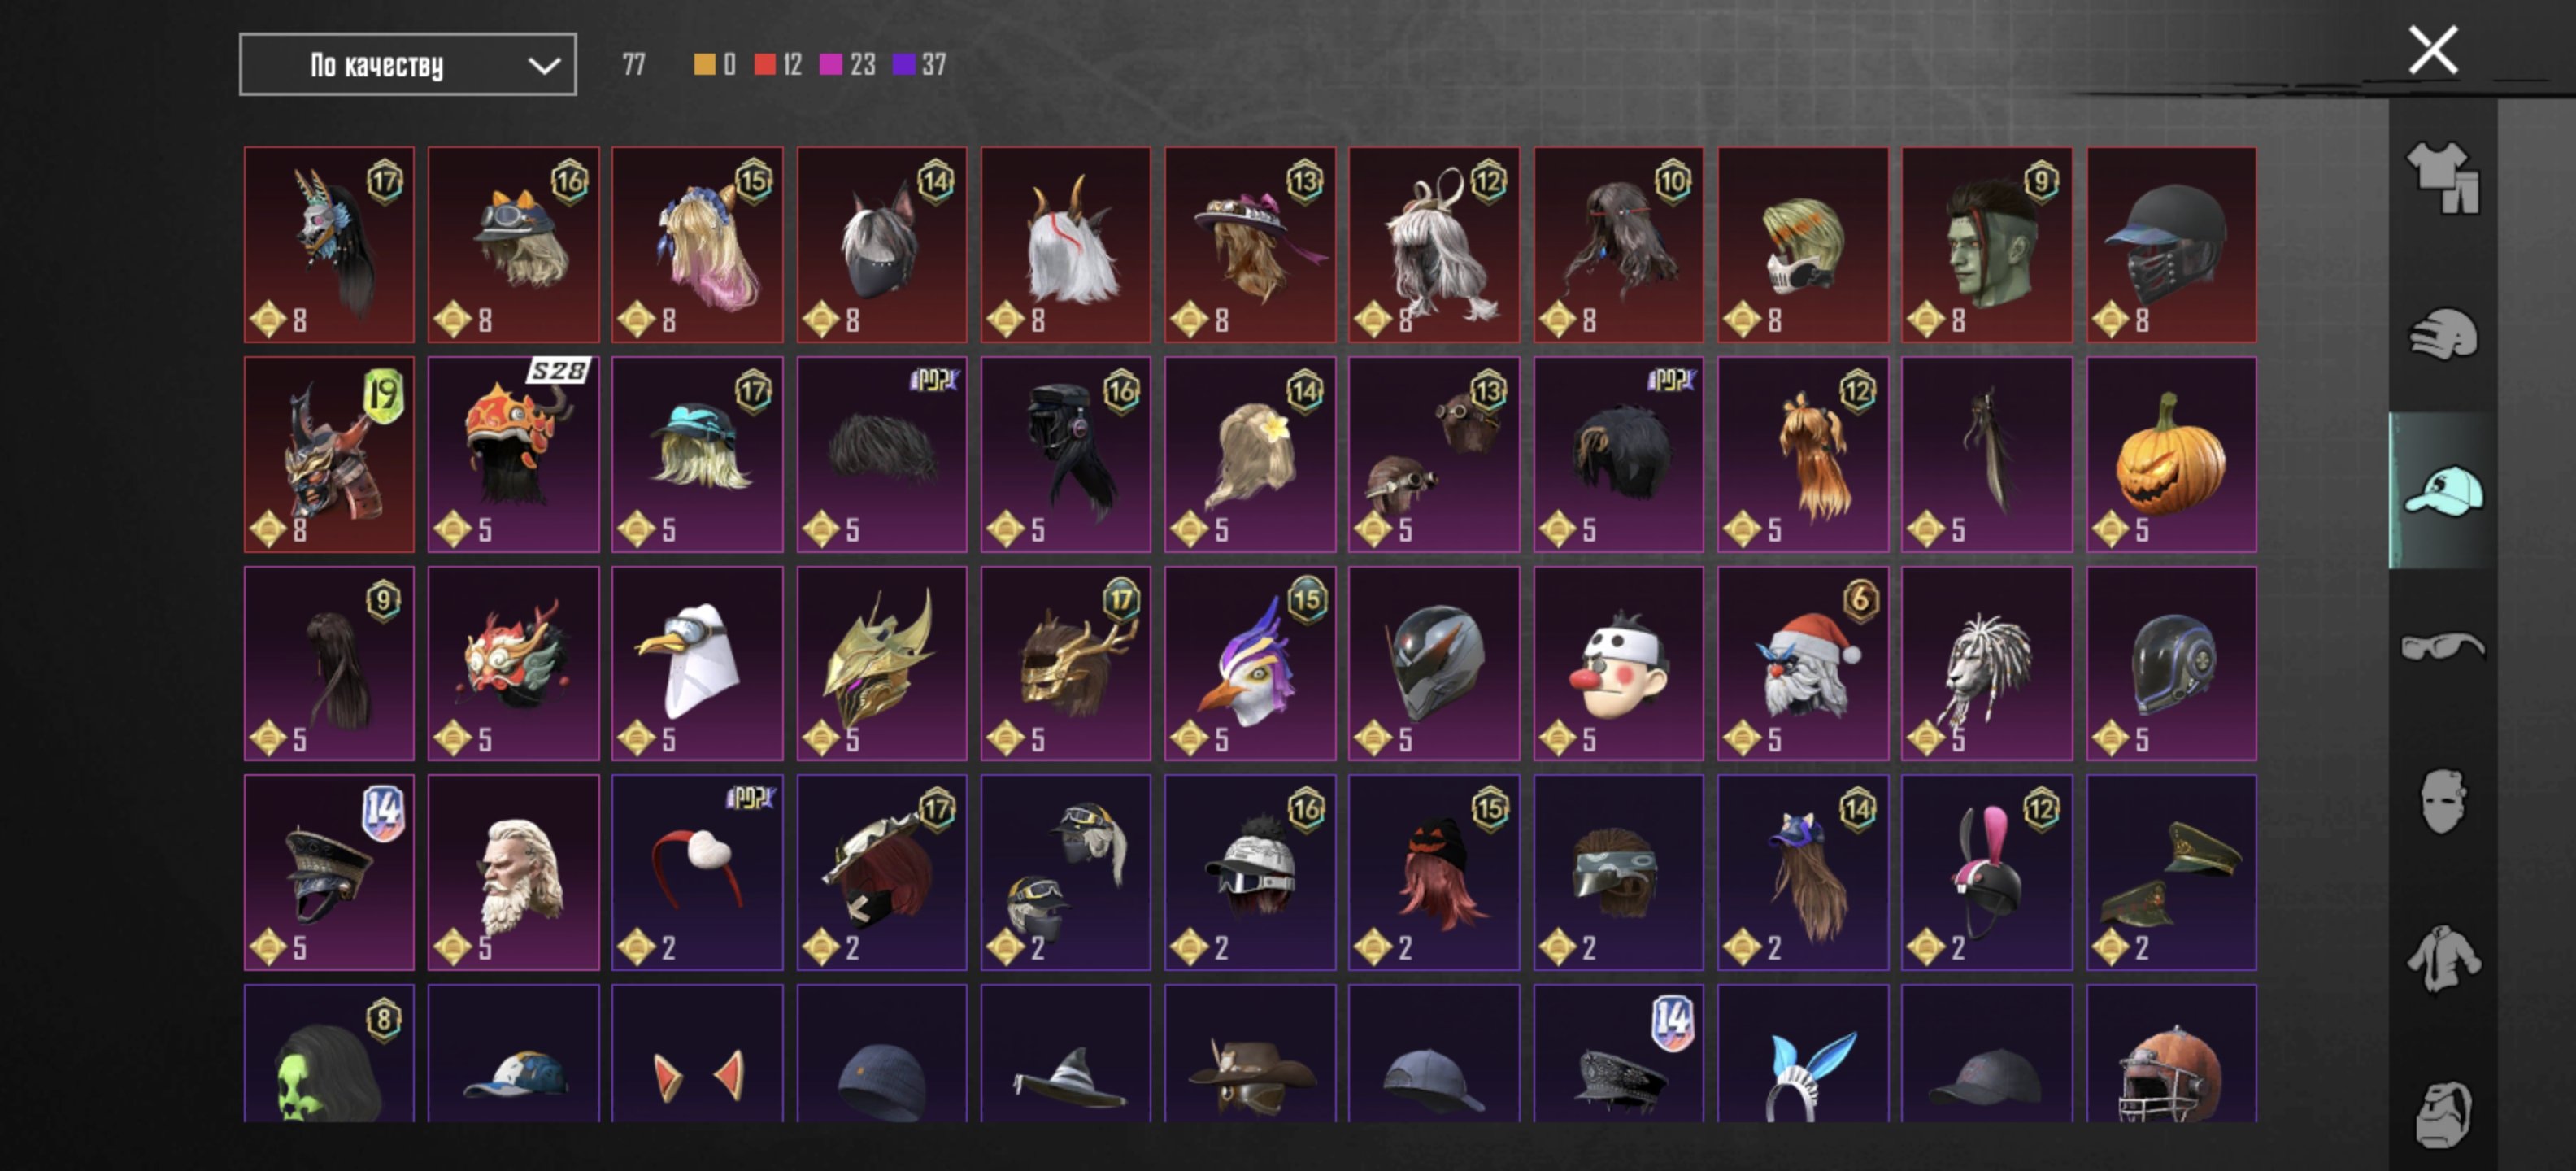Filter by the orange rarity swatch

pos(704,65)
